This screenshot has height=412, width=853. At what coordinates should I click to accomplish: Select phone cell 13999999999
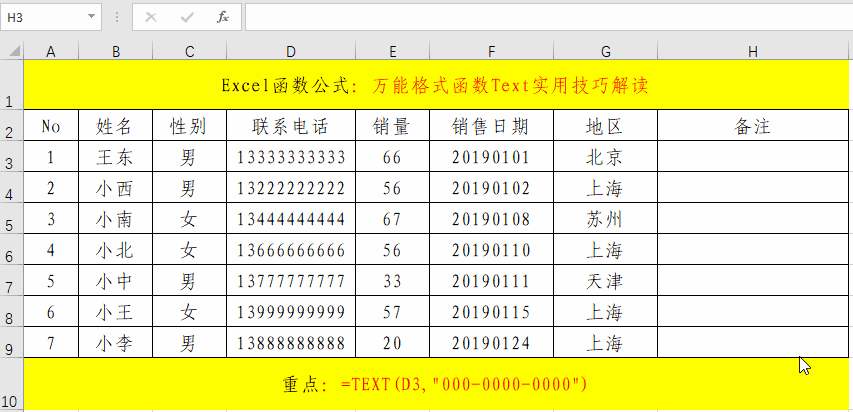(x=291, y=311)
